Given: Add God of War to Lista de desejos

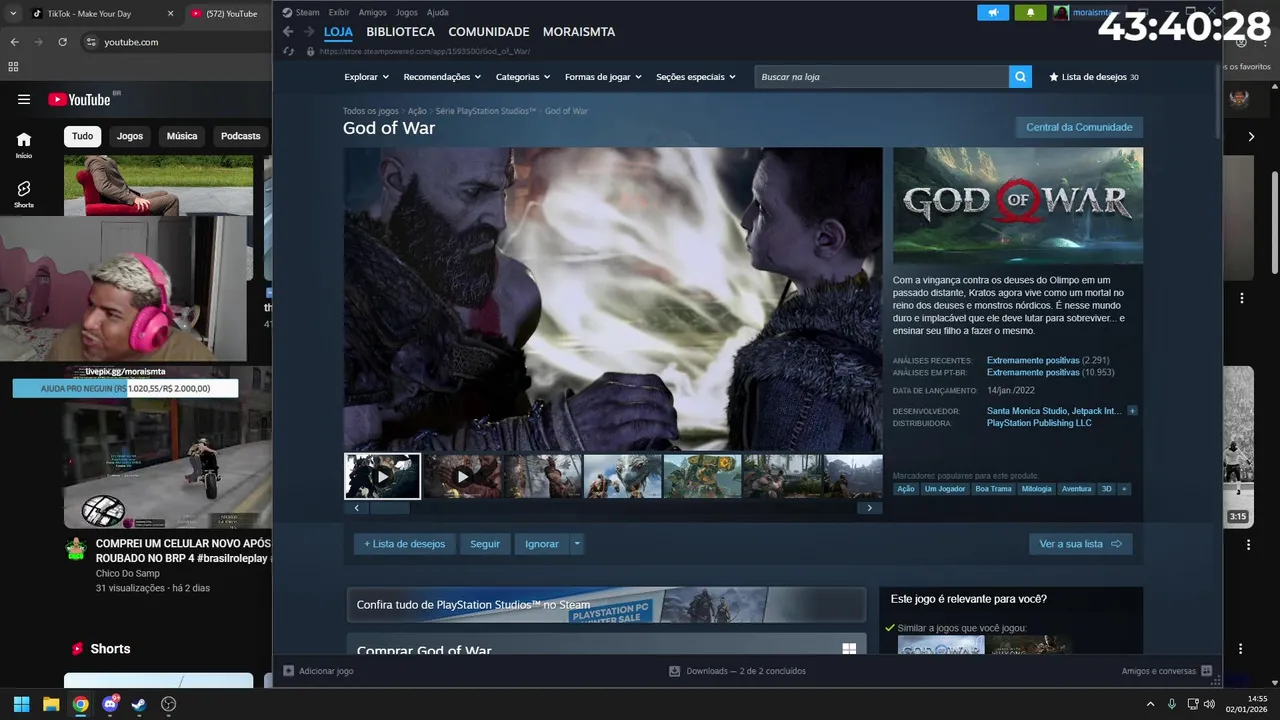Looking at the screenshot, I should [x=404, y=544].
